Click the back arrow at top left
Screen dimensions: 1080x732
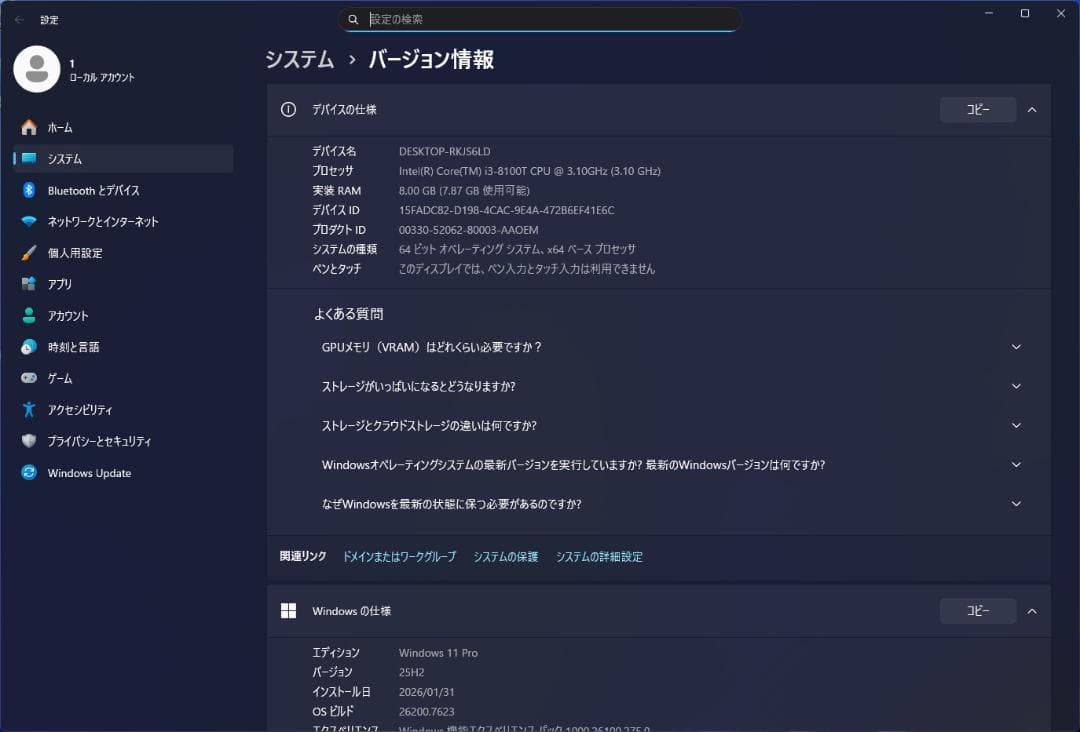click(x=19, y=19)
